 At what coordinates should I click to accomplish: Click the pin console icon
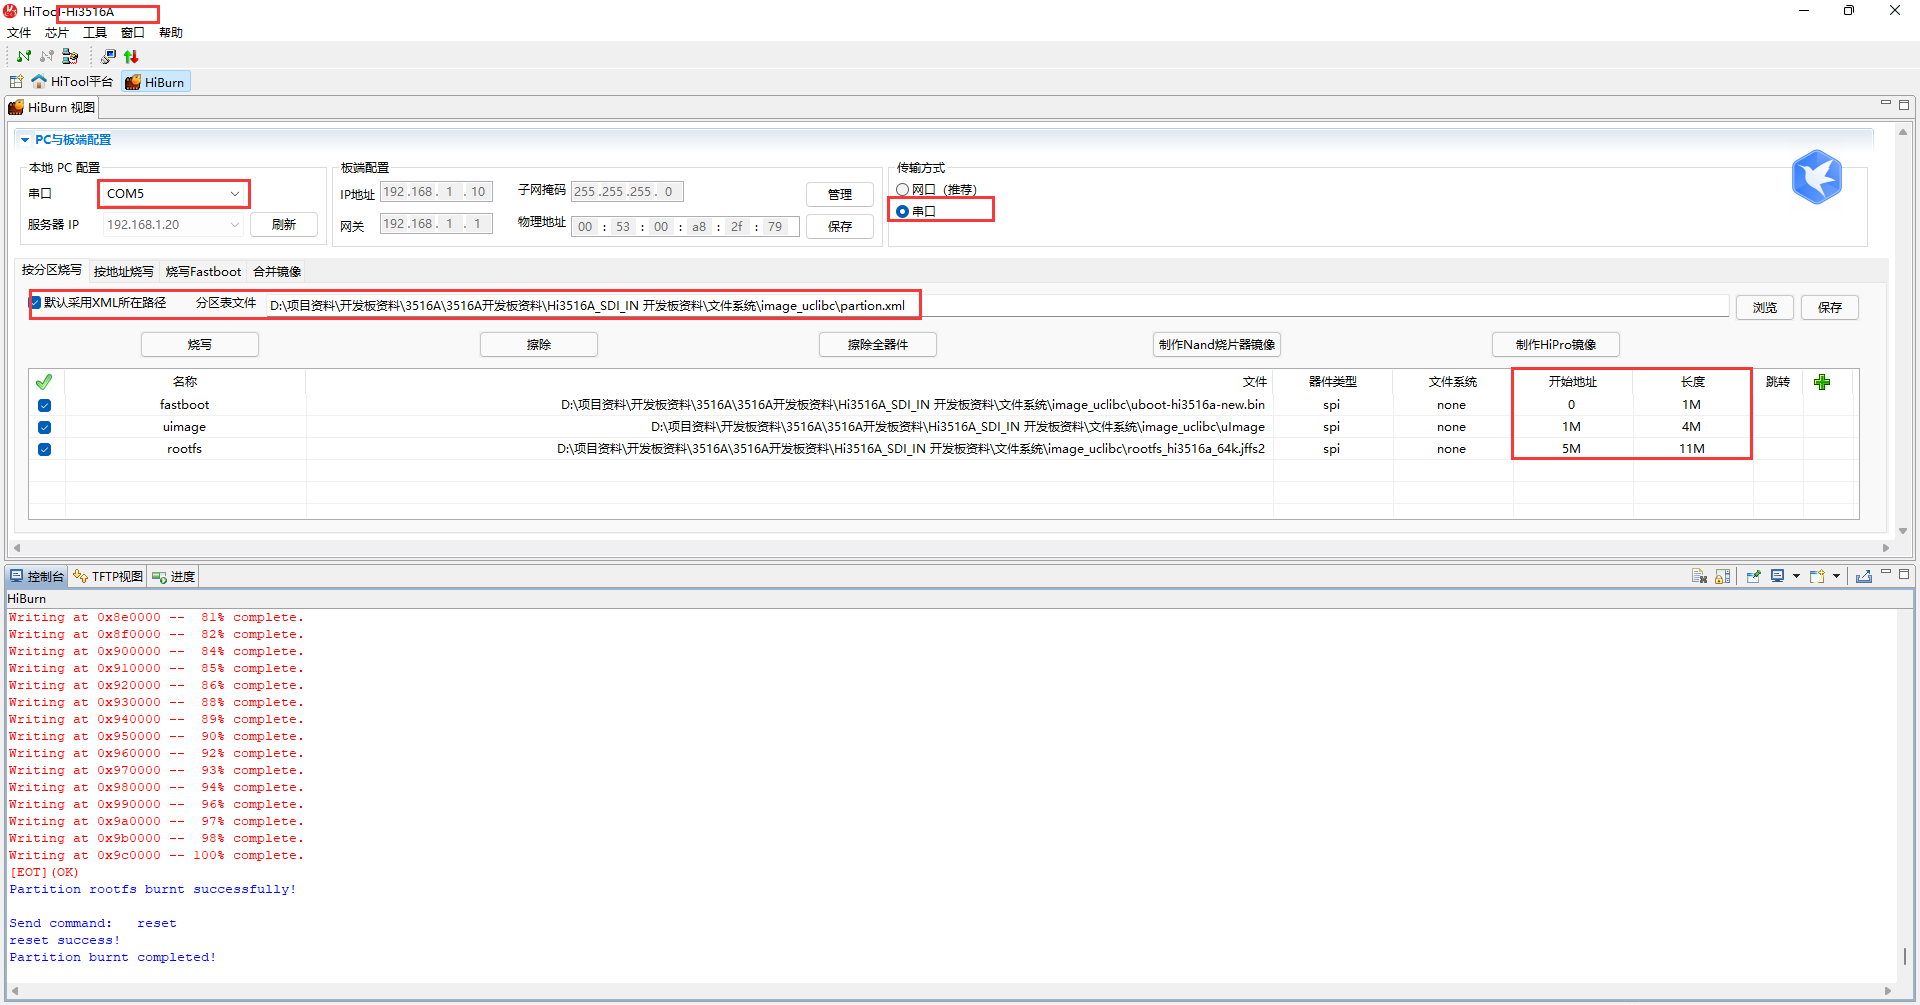(1753, 576)
